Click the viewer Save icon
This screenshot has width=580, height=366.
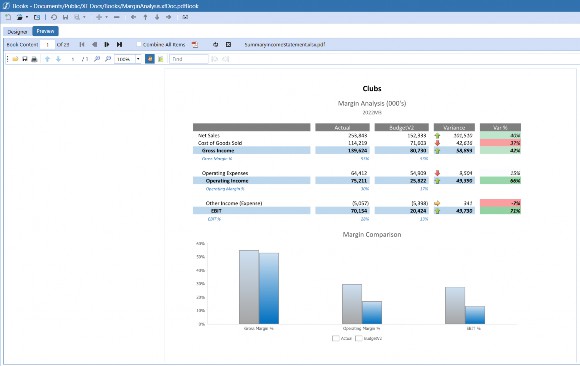pyautogui.click(x=25, y=59)
